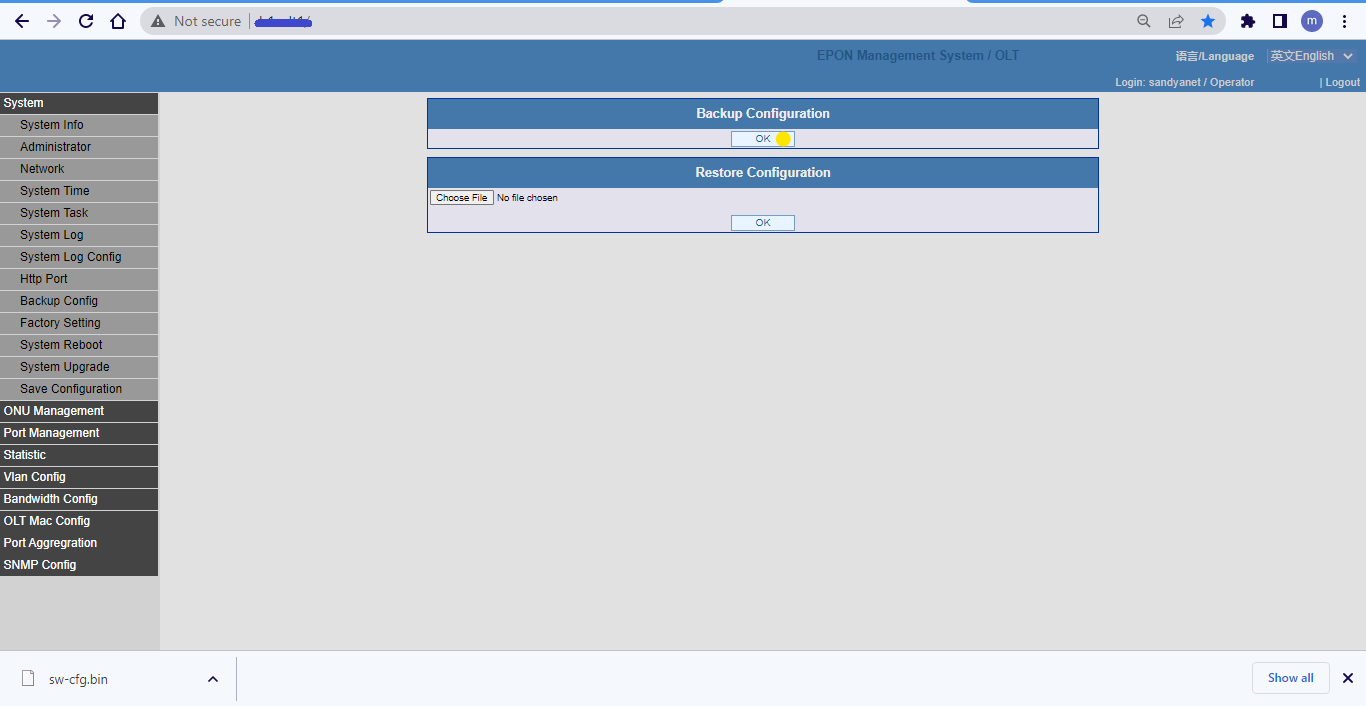Select Factory Setting in sidebar

click(x=60, y=323)
